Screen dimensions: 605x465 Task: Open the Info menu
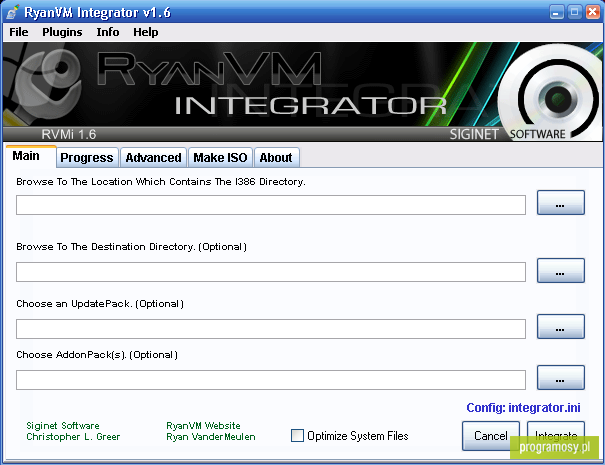point(108,32)
